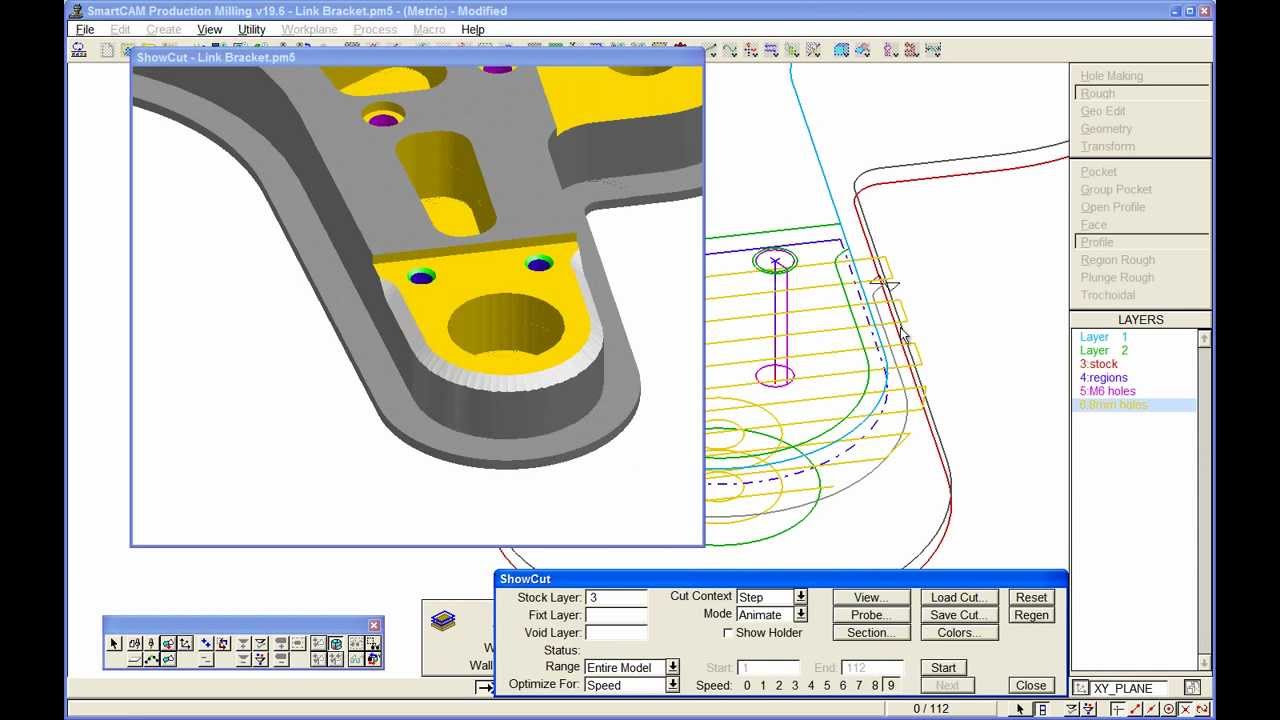Set animation speed to 5
Image resolution: width=1280 pixels, height=720 pixels.
coord(827,685)
